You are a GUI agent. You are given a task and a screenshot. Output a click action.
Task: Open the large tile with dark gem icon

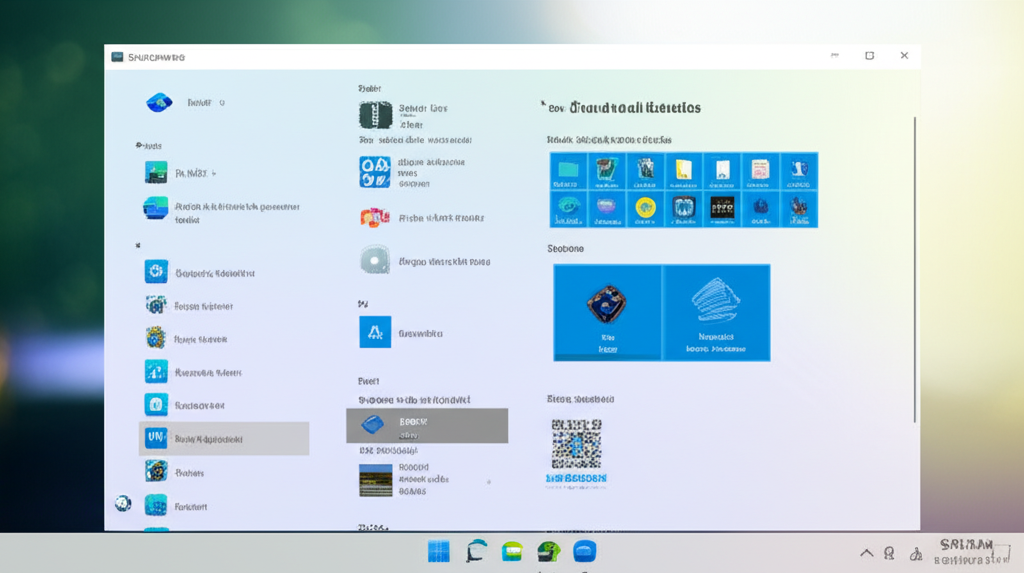607,312
